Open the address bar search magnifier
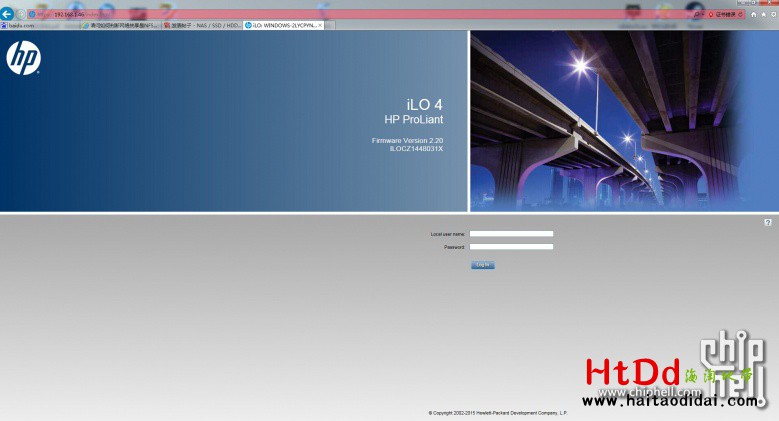This screenshot has width=779, height=421. click(x=699, y=14)
